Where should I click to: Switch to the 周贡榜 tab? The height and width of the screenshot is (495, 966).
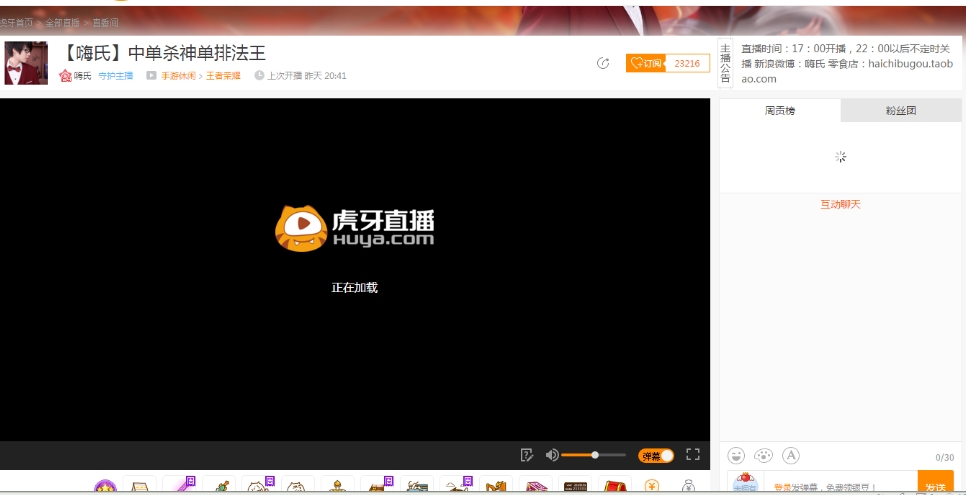[780, 110]
